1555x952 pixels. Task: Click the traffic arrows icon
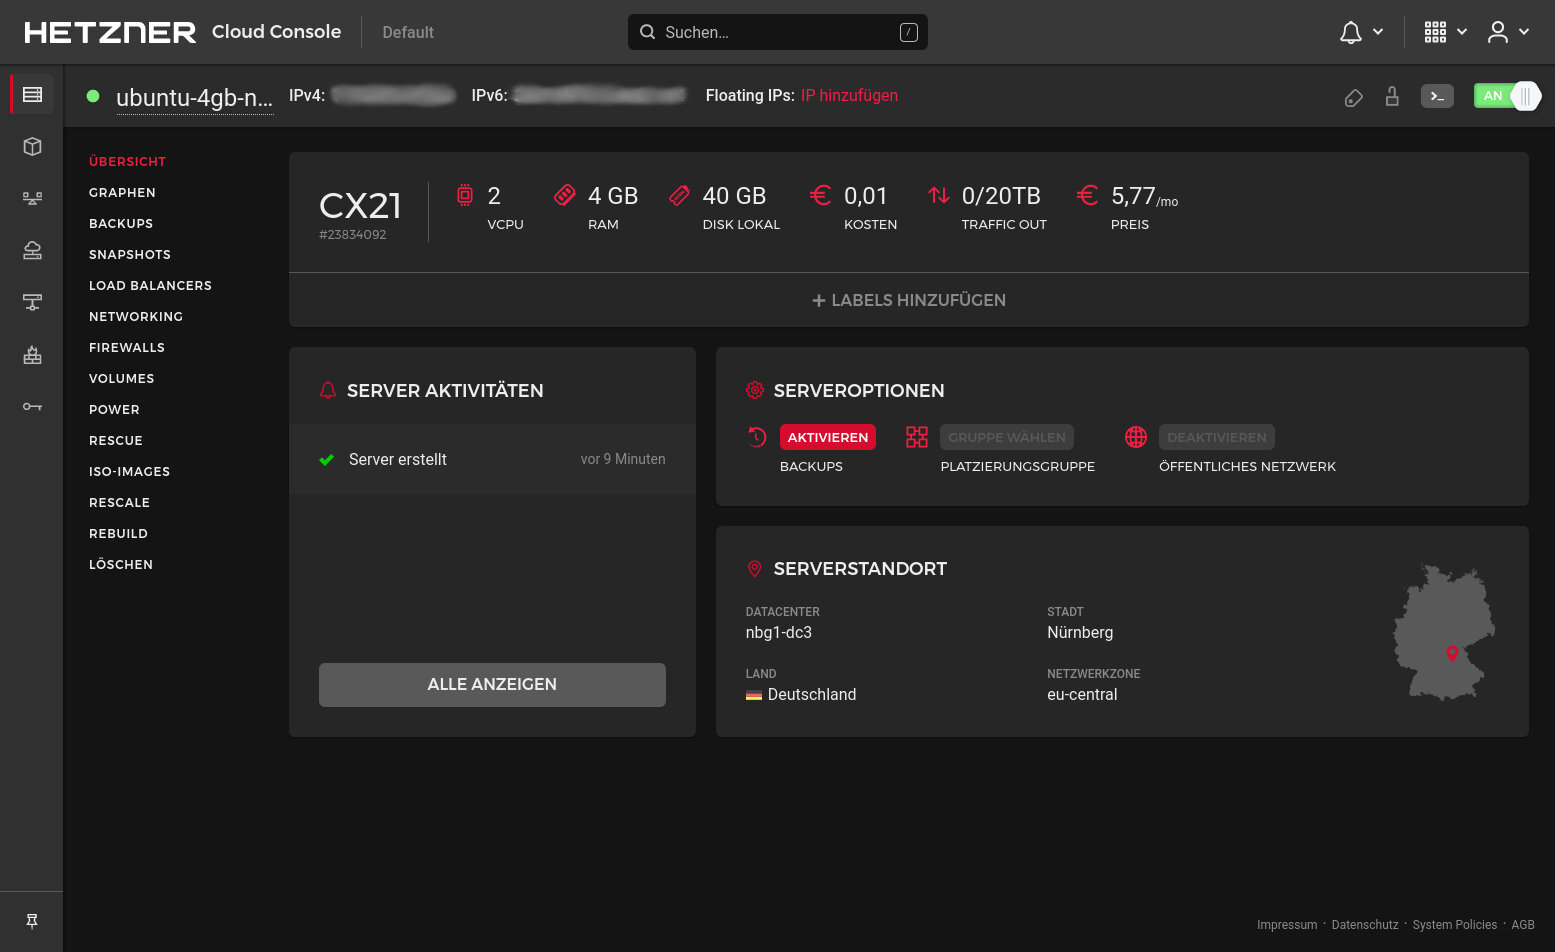938,195
